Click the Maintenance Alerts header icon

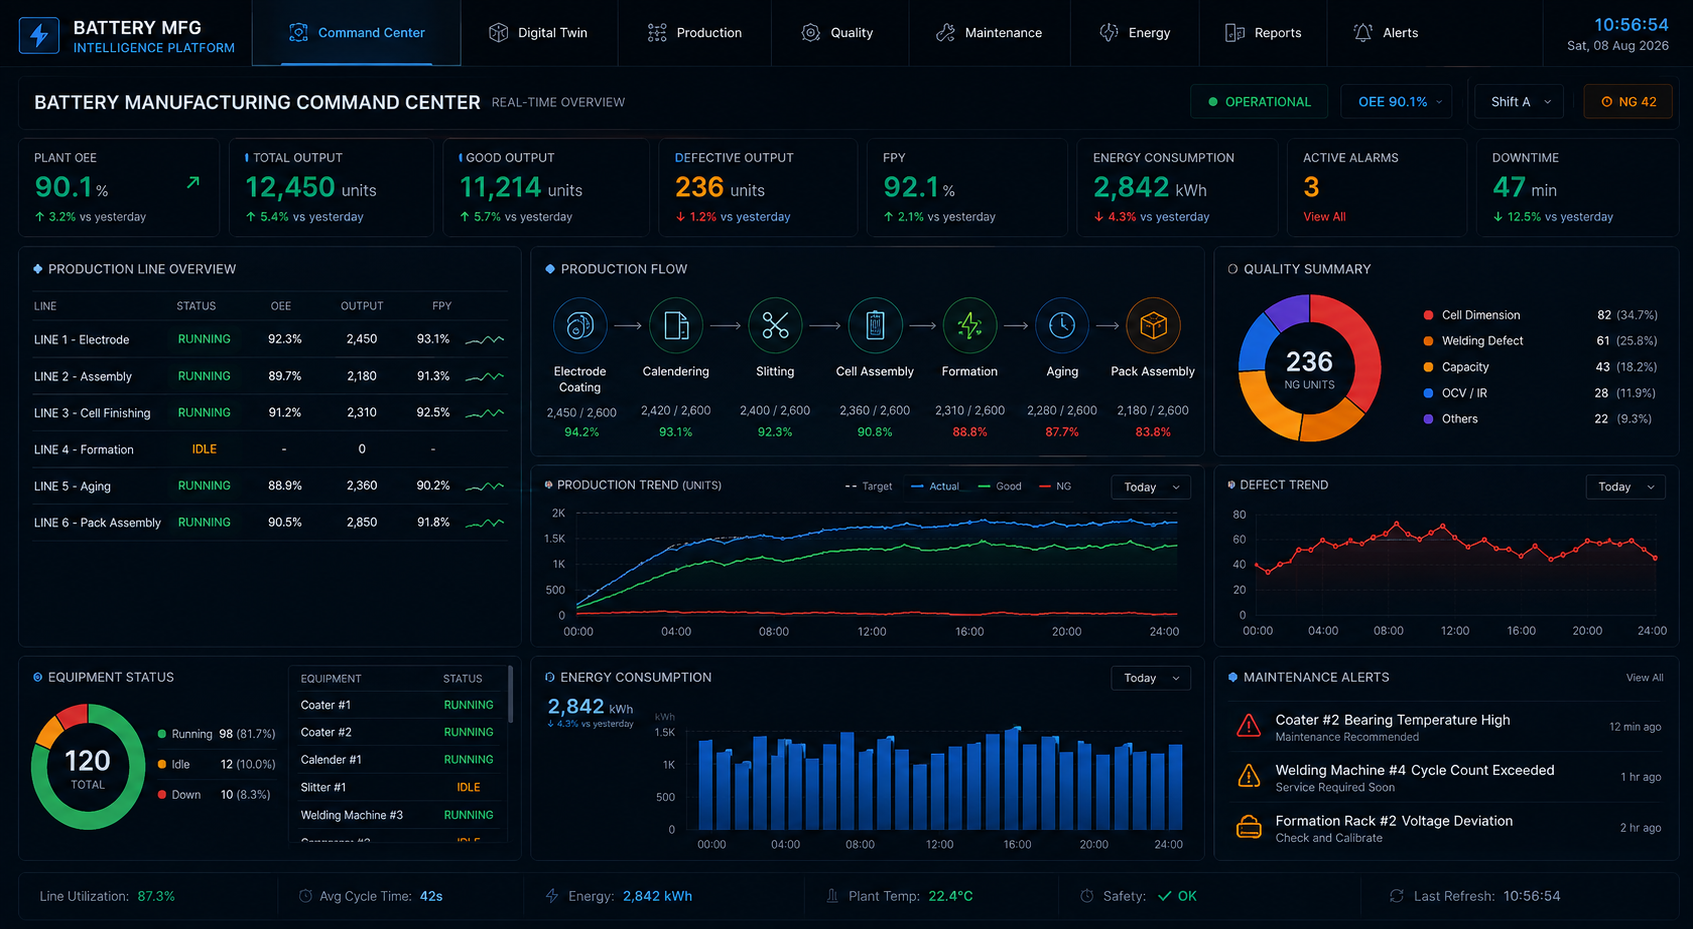coord(1232,677)
